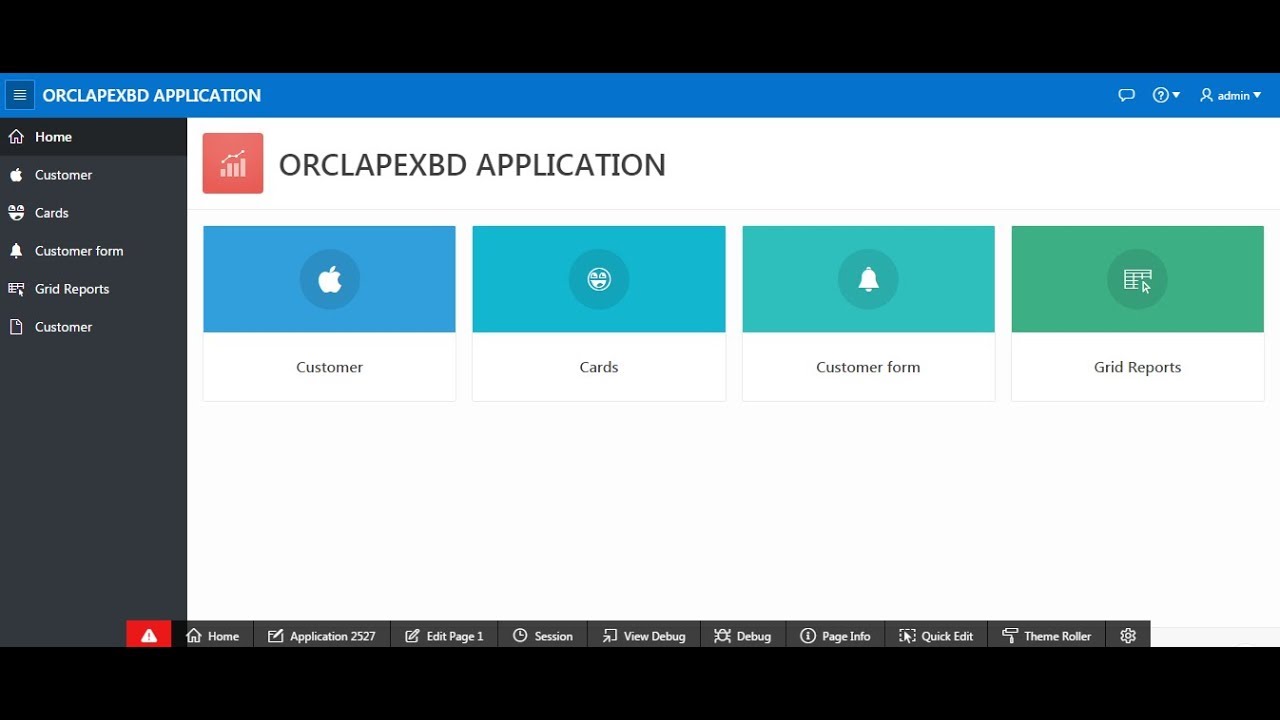Toggle Debug in the developer toolbar

pyautogui.click(x=743, y=636)
